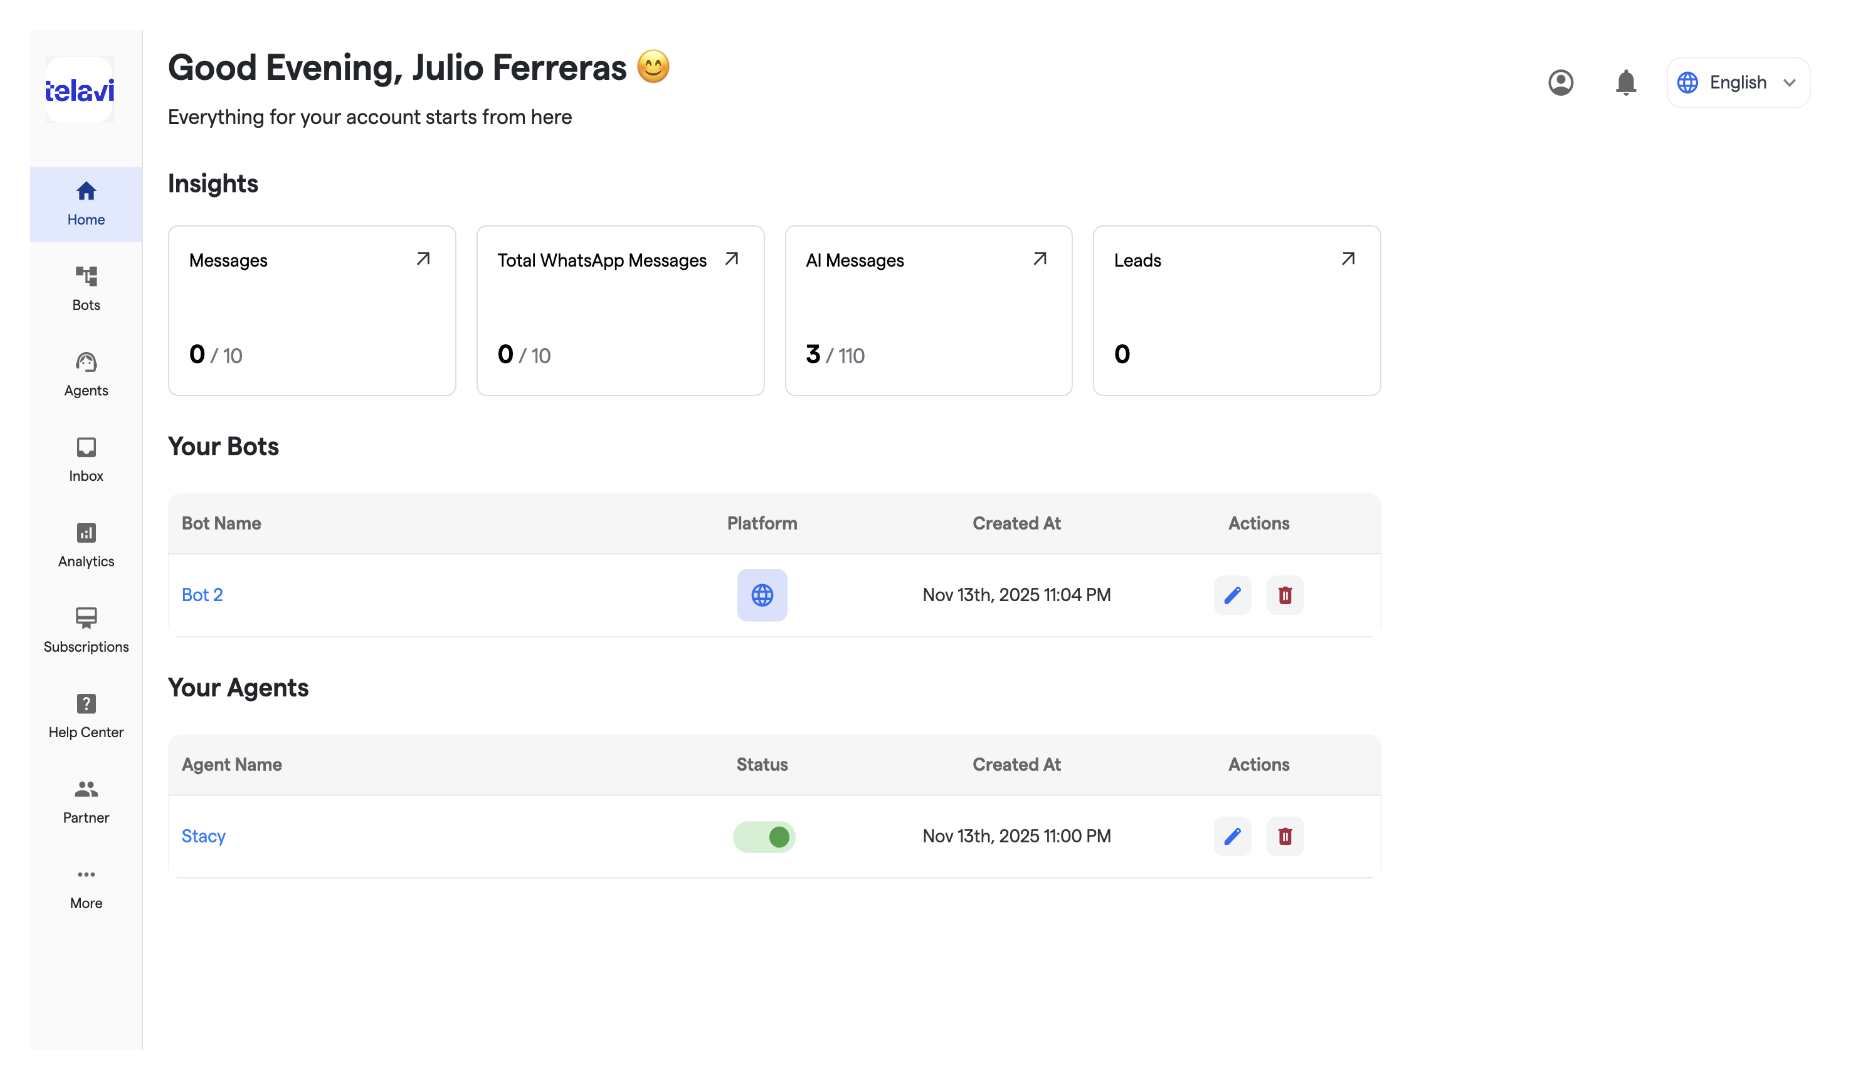Click the web platform globe icon
1866x1080 pixels.
coord(762,595)
